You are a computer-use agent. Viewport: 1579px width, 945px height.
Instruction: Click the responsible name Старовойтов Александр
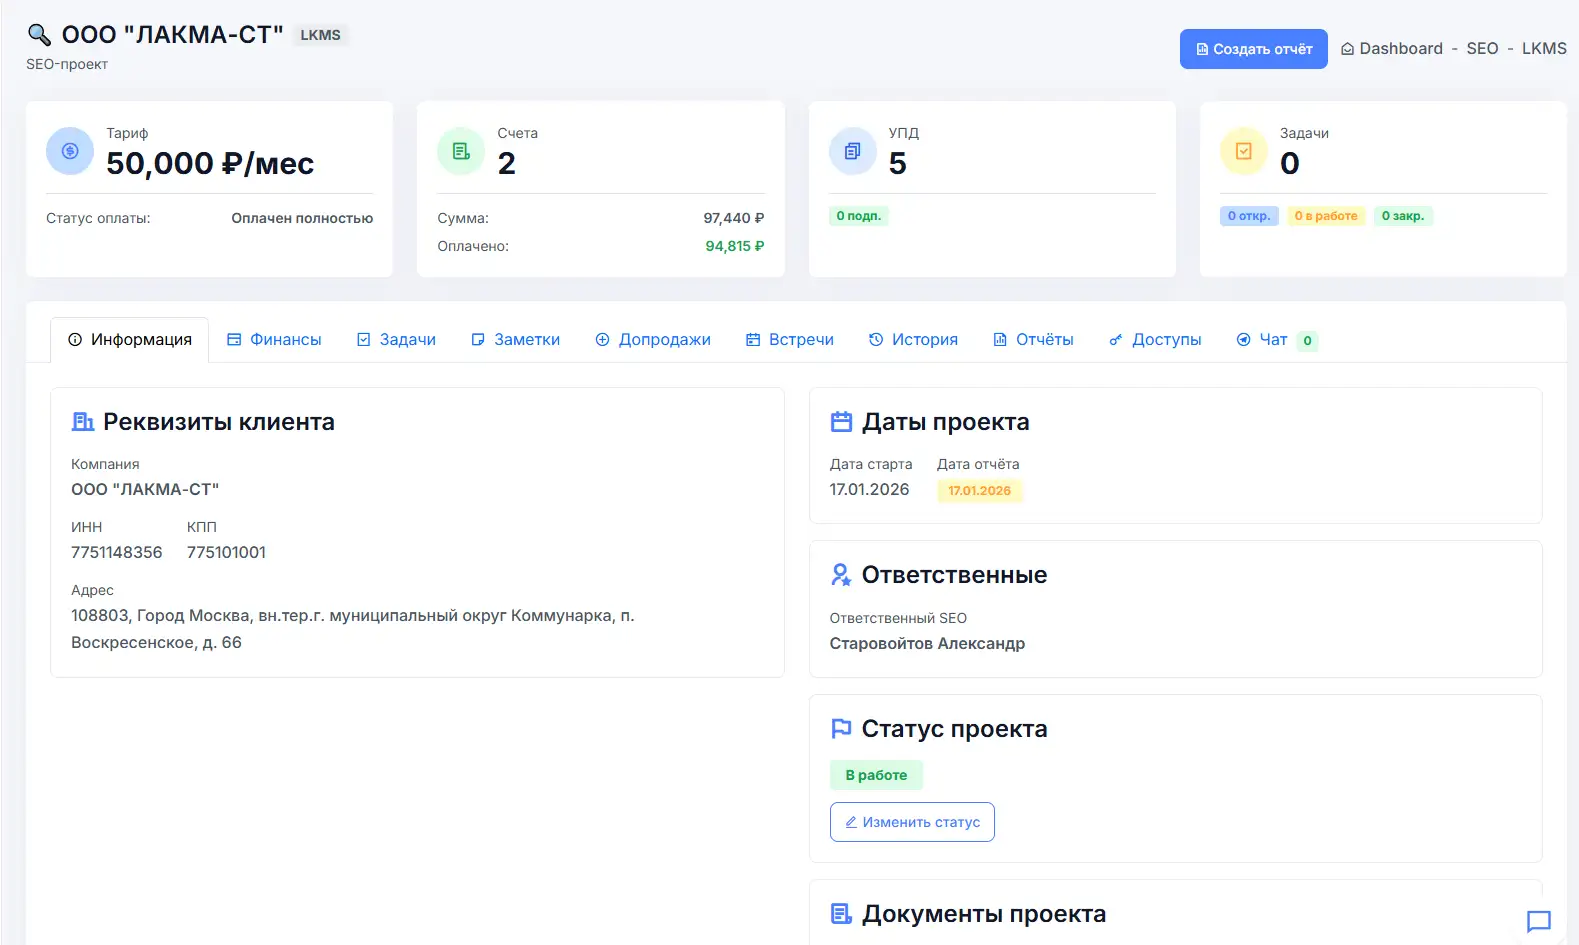point(927,643)
